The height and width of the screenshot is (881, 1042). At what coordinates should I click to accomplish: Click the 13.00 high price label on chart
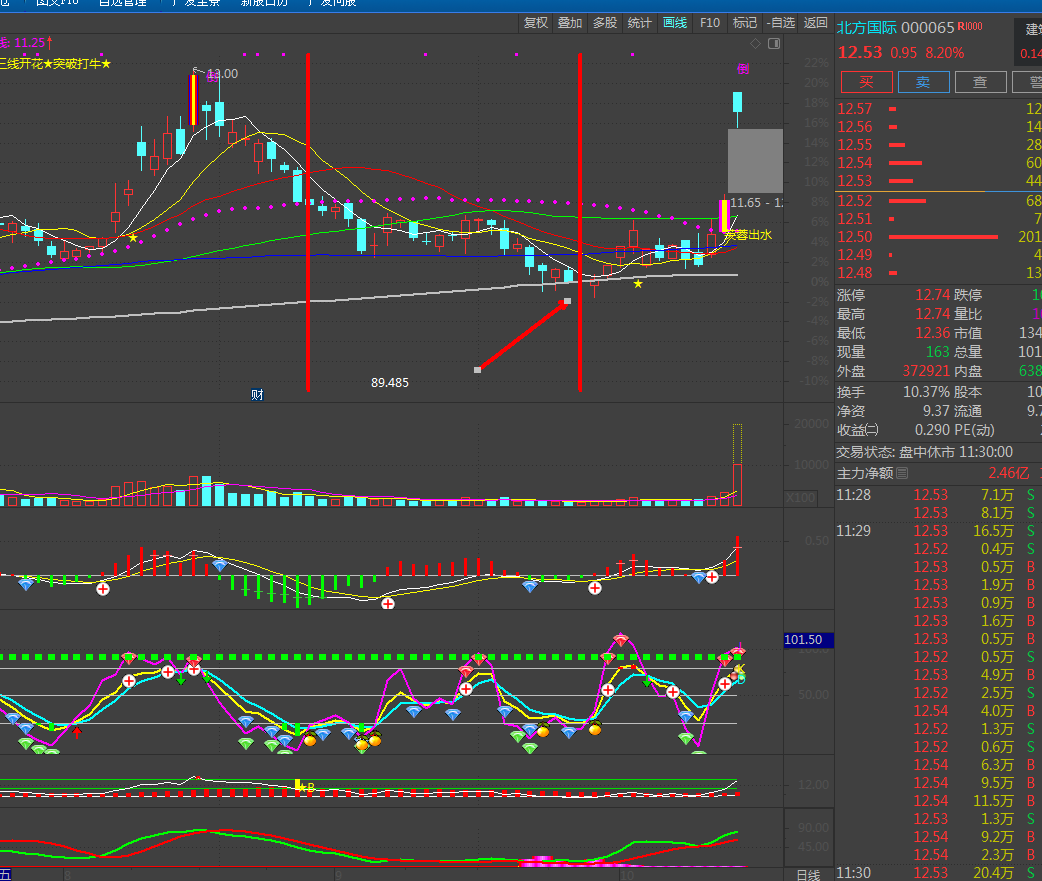click(223, 74)
